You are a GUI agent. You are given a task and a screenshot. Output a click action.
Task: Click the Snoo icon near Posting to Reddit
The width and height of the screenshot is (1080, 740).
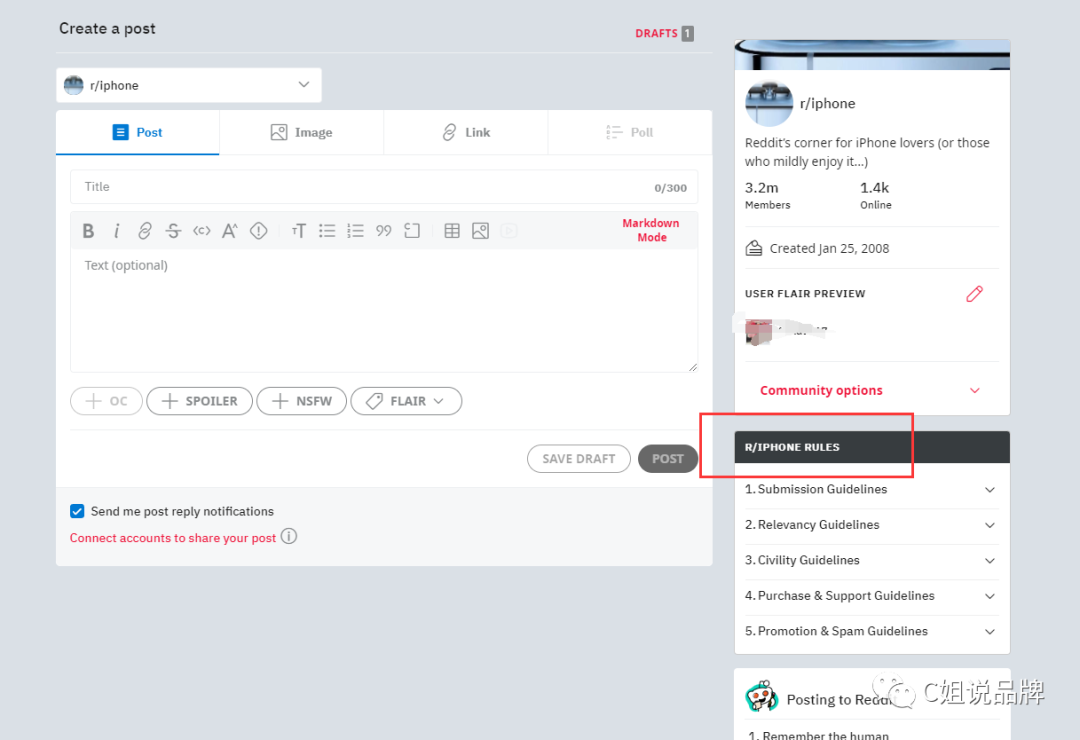coord(761,697)
